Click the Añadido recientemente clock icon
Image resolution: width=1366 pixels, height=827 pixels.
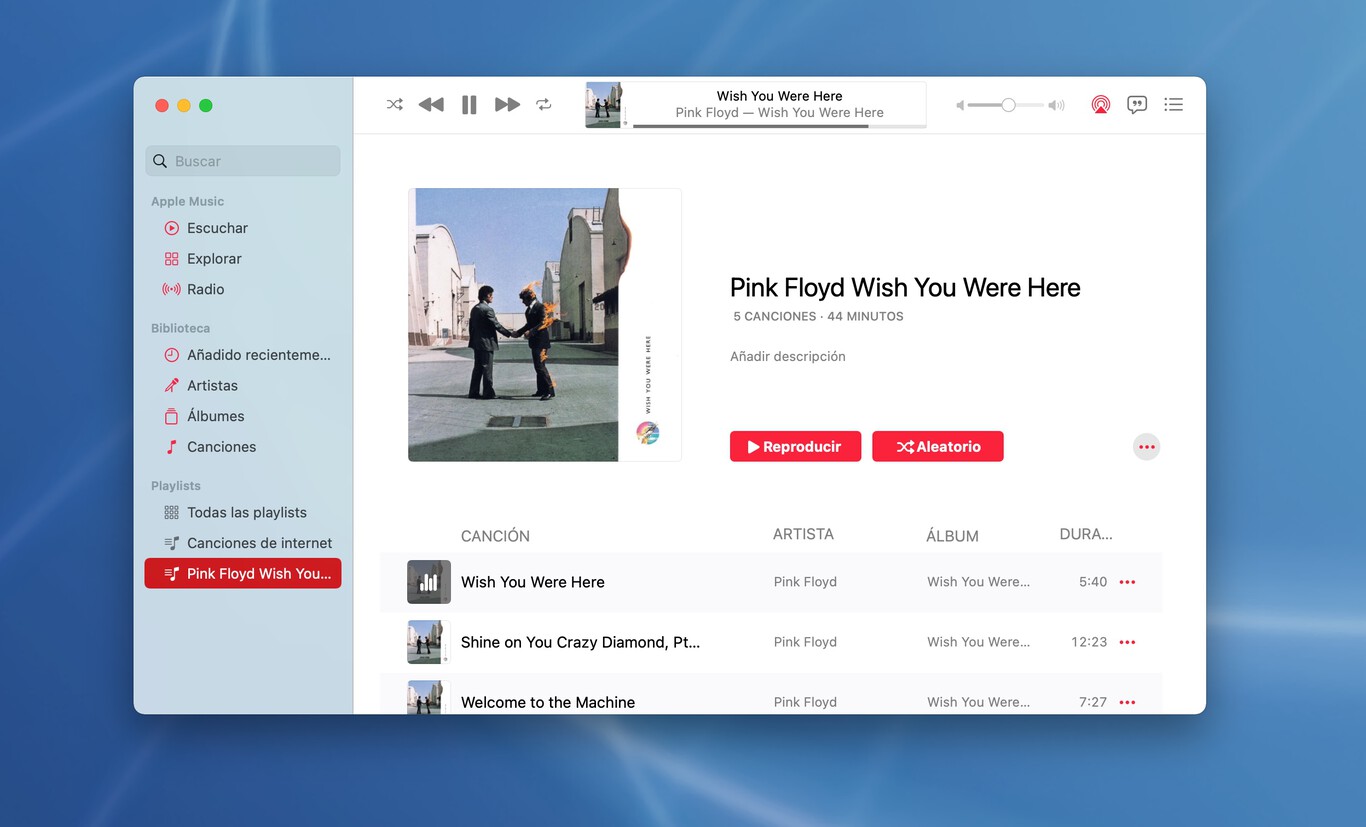click(x=172, y=355)
